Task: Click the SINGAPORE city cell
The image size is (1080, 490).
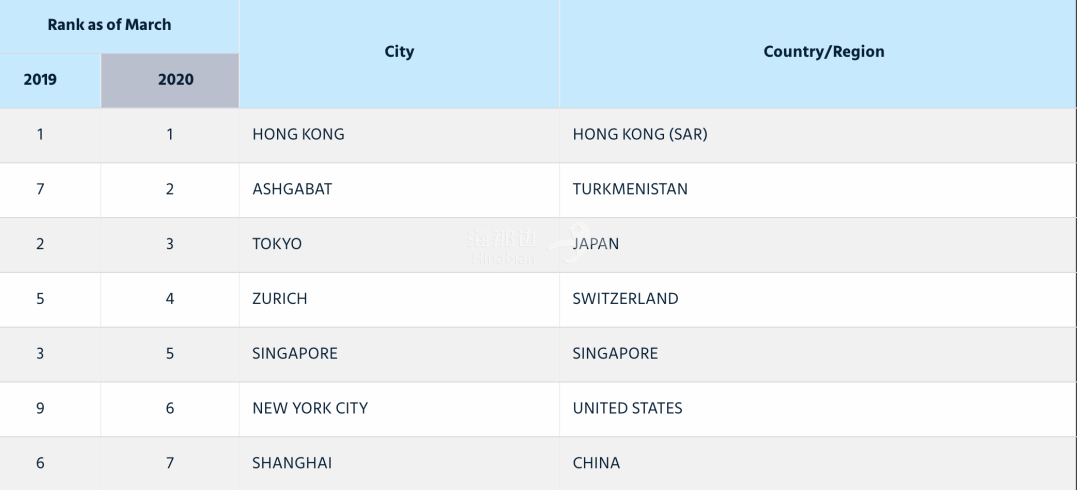Action: pyautogui.click(x=399, y=354)
